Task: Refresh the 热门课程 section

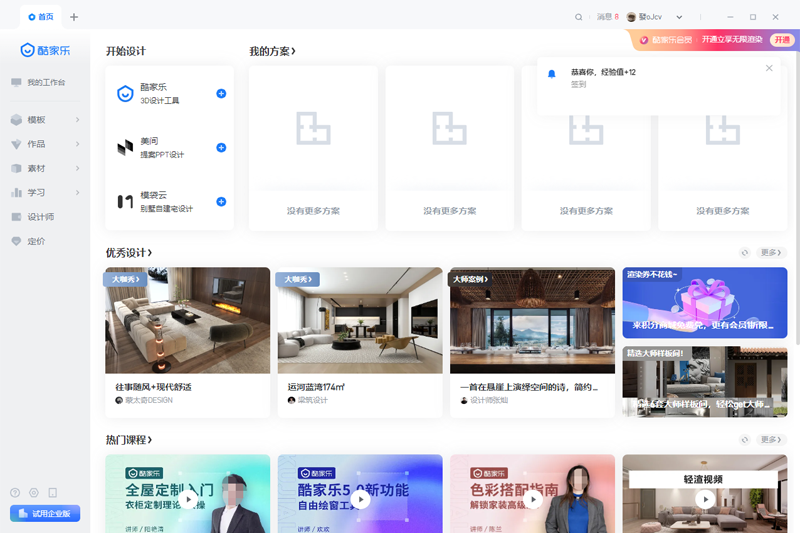Action: tap(745, 440)
